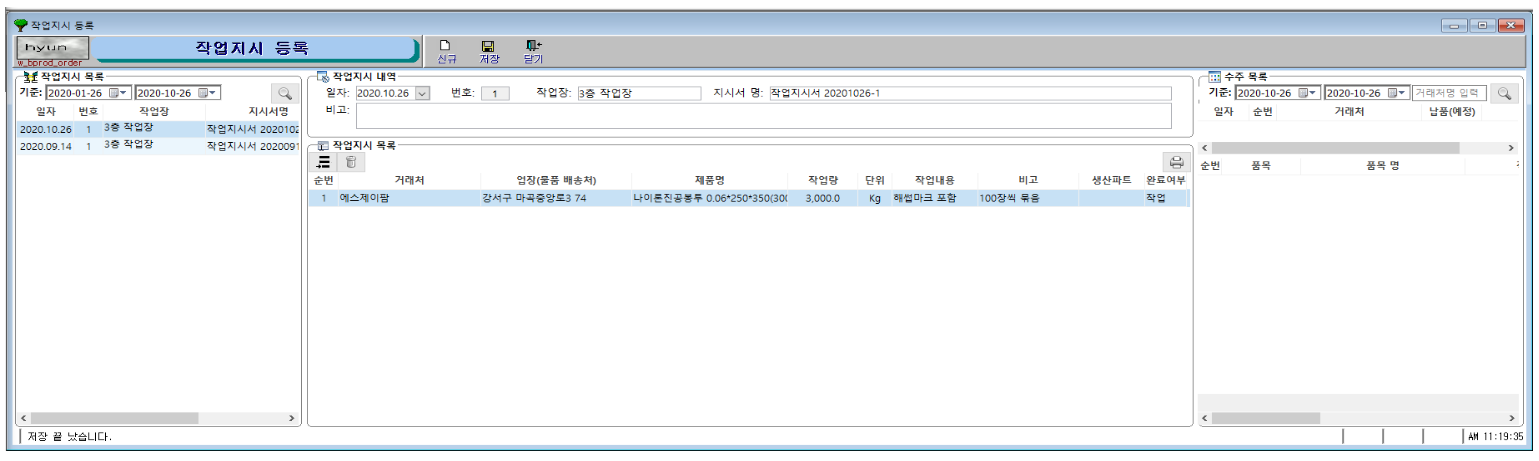
Task: Click the 신규 (New) toolbar icon
Action: tap(446, 50)
